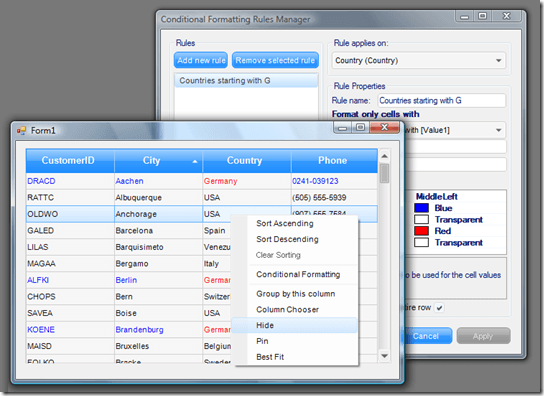
Task: Click the Blue color swatch
Action: pos(421,208)
